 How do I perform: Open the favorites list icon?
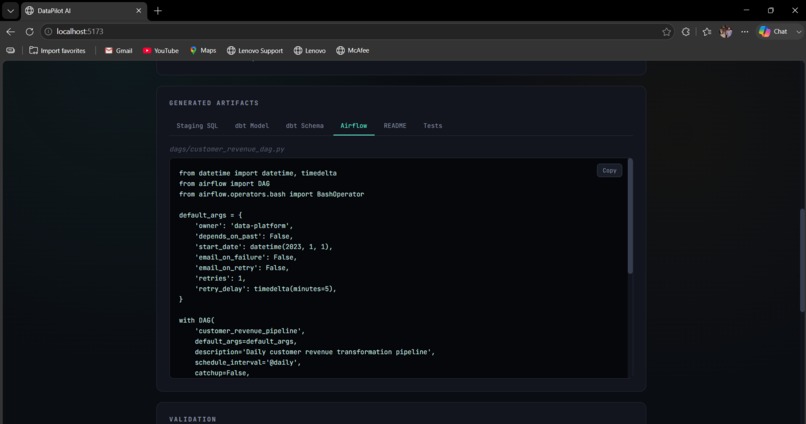tap(707, 32)
